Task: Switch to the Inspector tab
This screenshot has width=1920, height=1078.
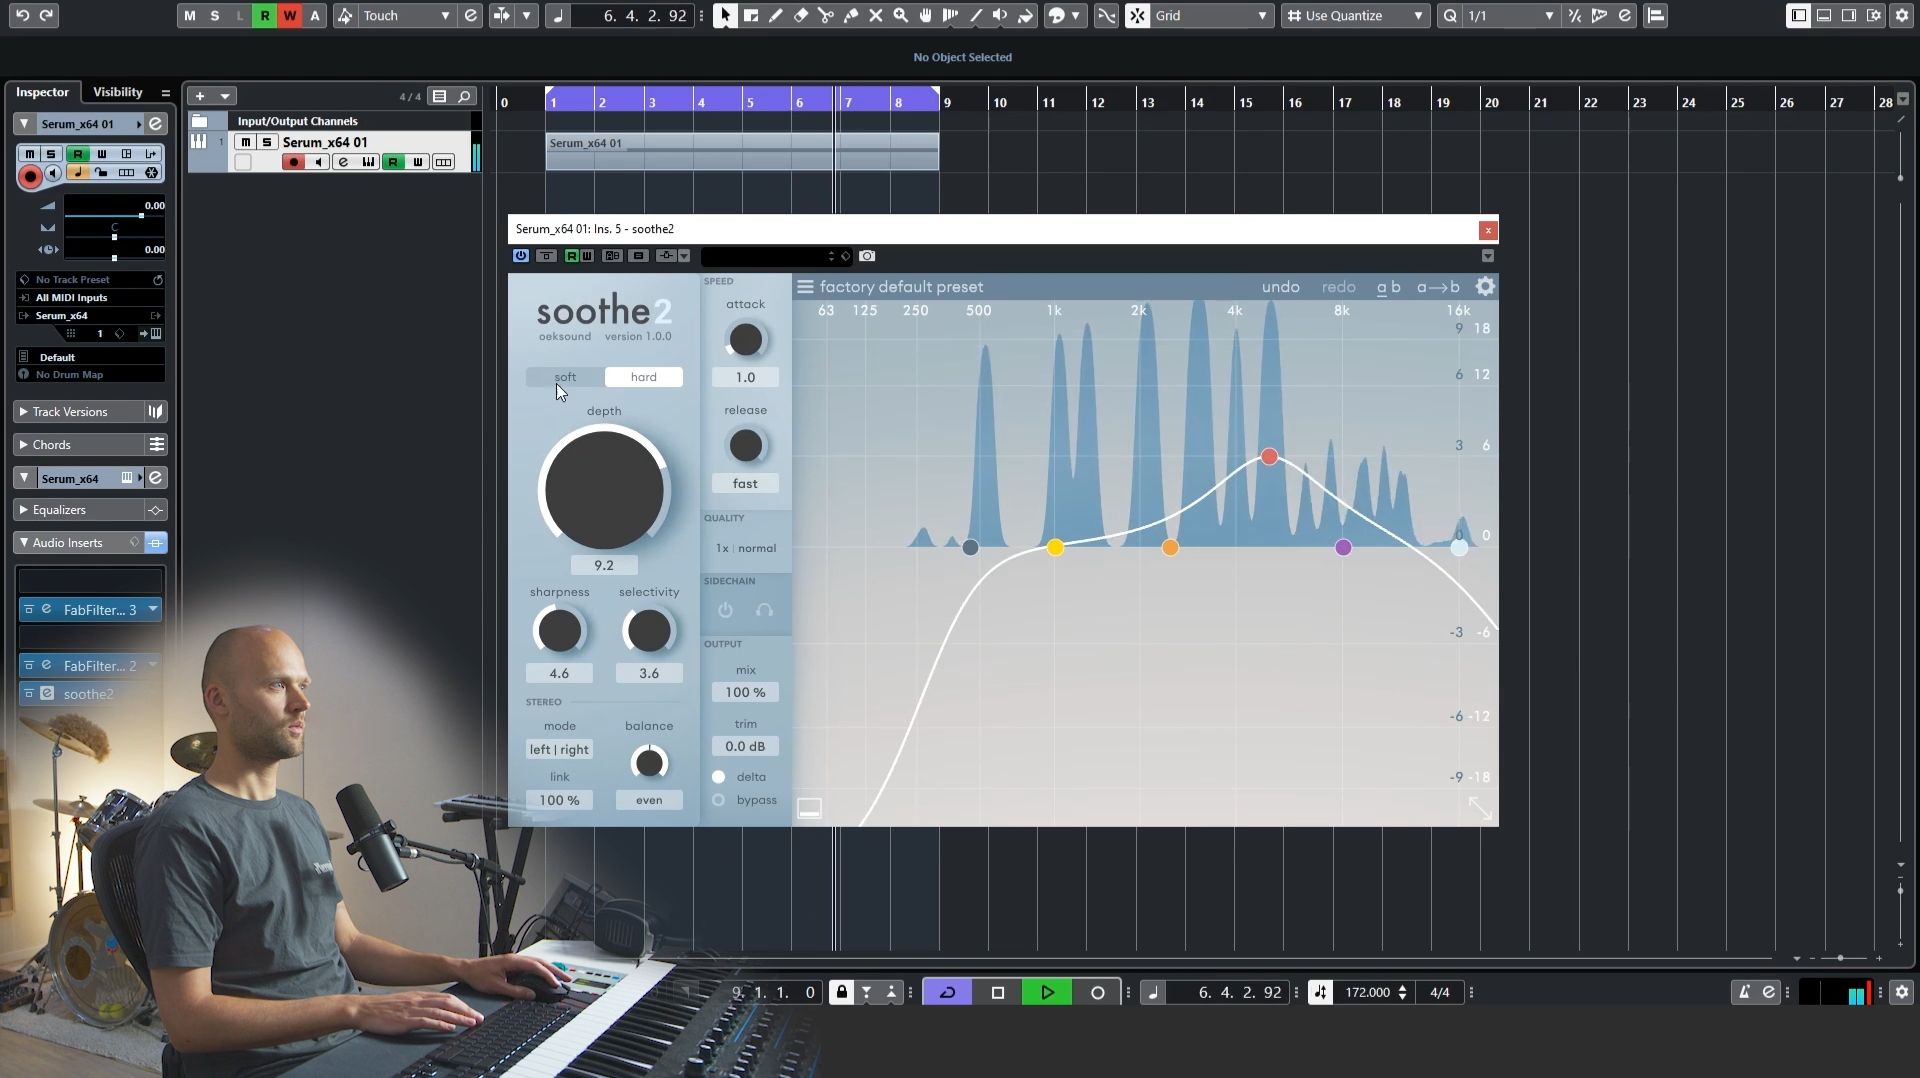Action: click(42, 92)
